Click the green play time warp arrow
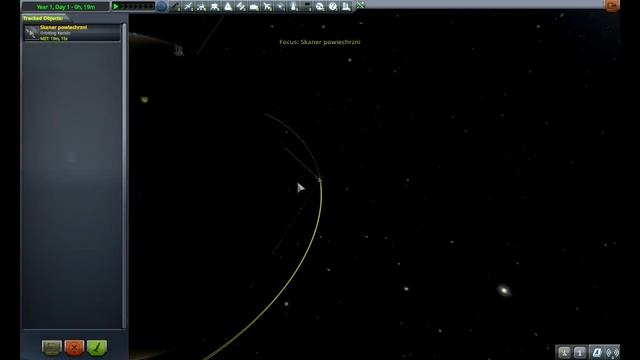Screen dimensions: 640x360 tap(116, 7)
